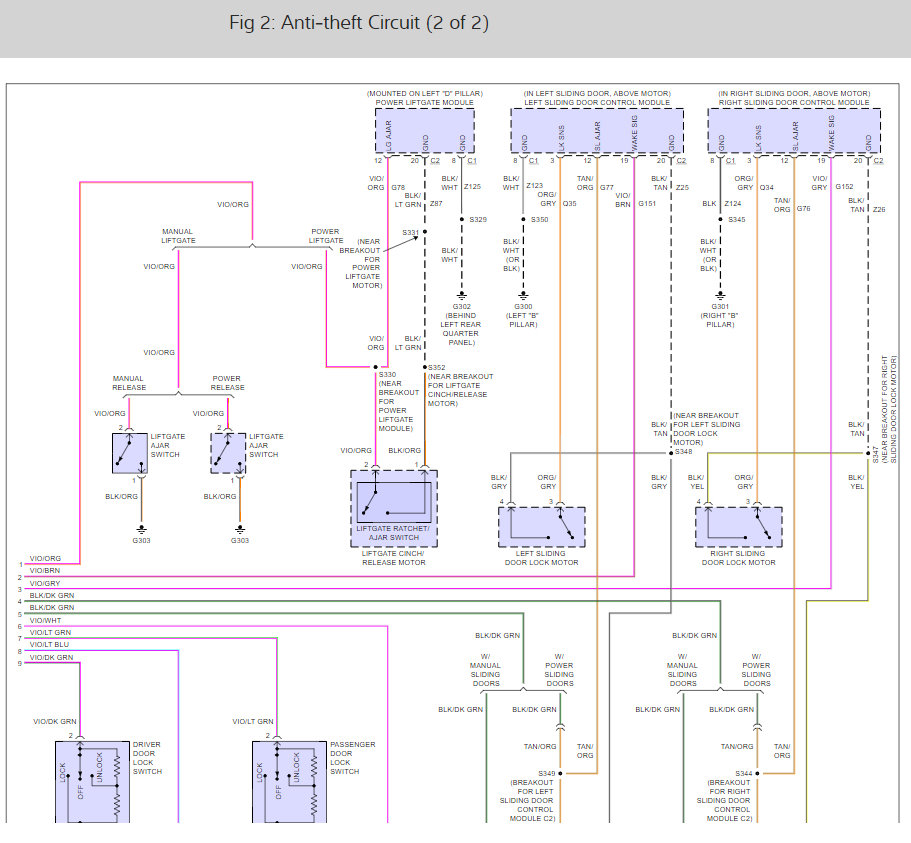The image size is (911, 843).
Task: Click the "POWER RELEASE" branch label
Action: (227, 383)
